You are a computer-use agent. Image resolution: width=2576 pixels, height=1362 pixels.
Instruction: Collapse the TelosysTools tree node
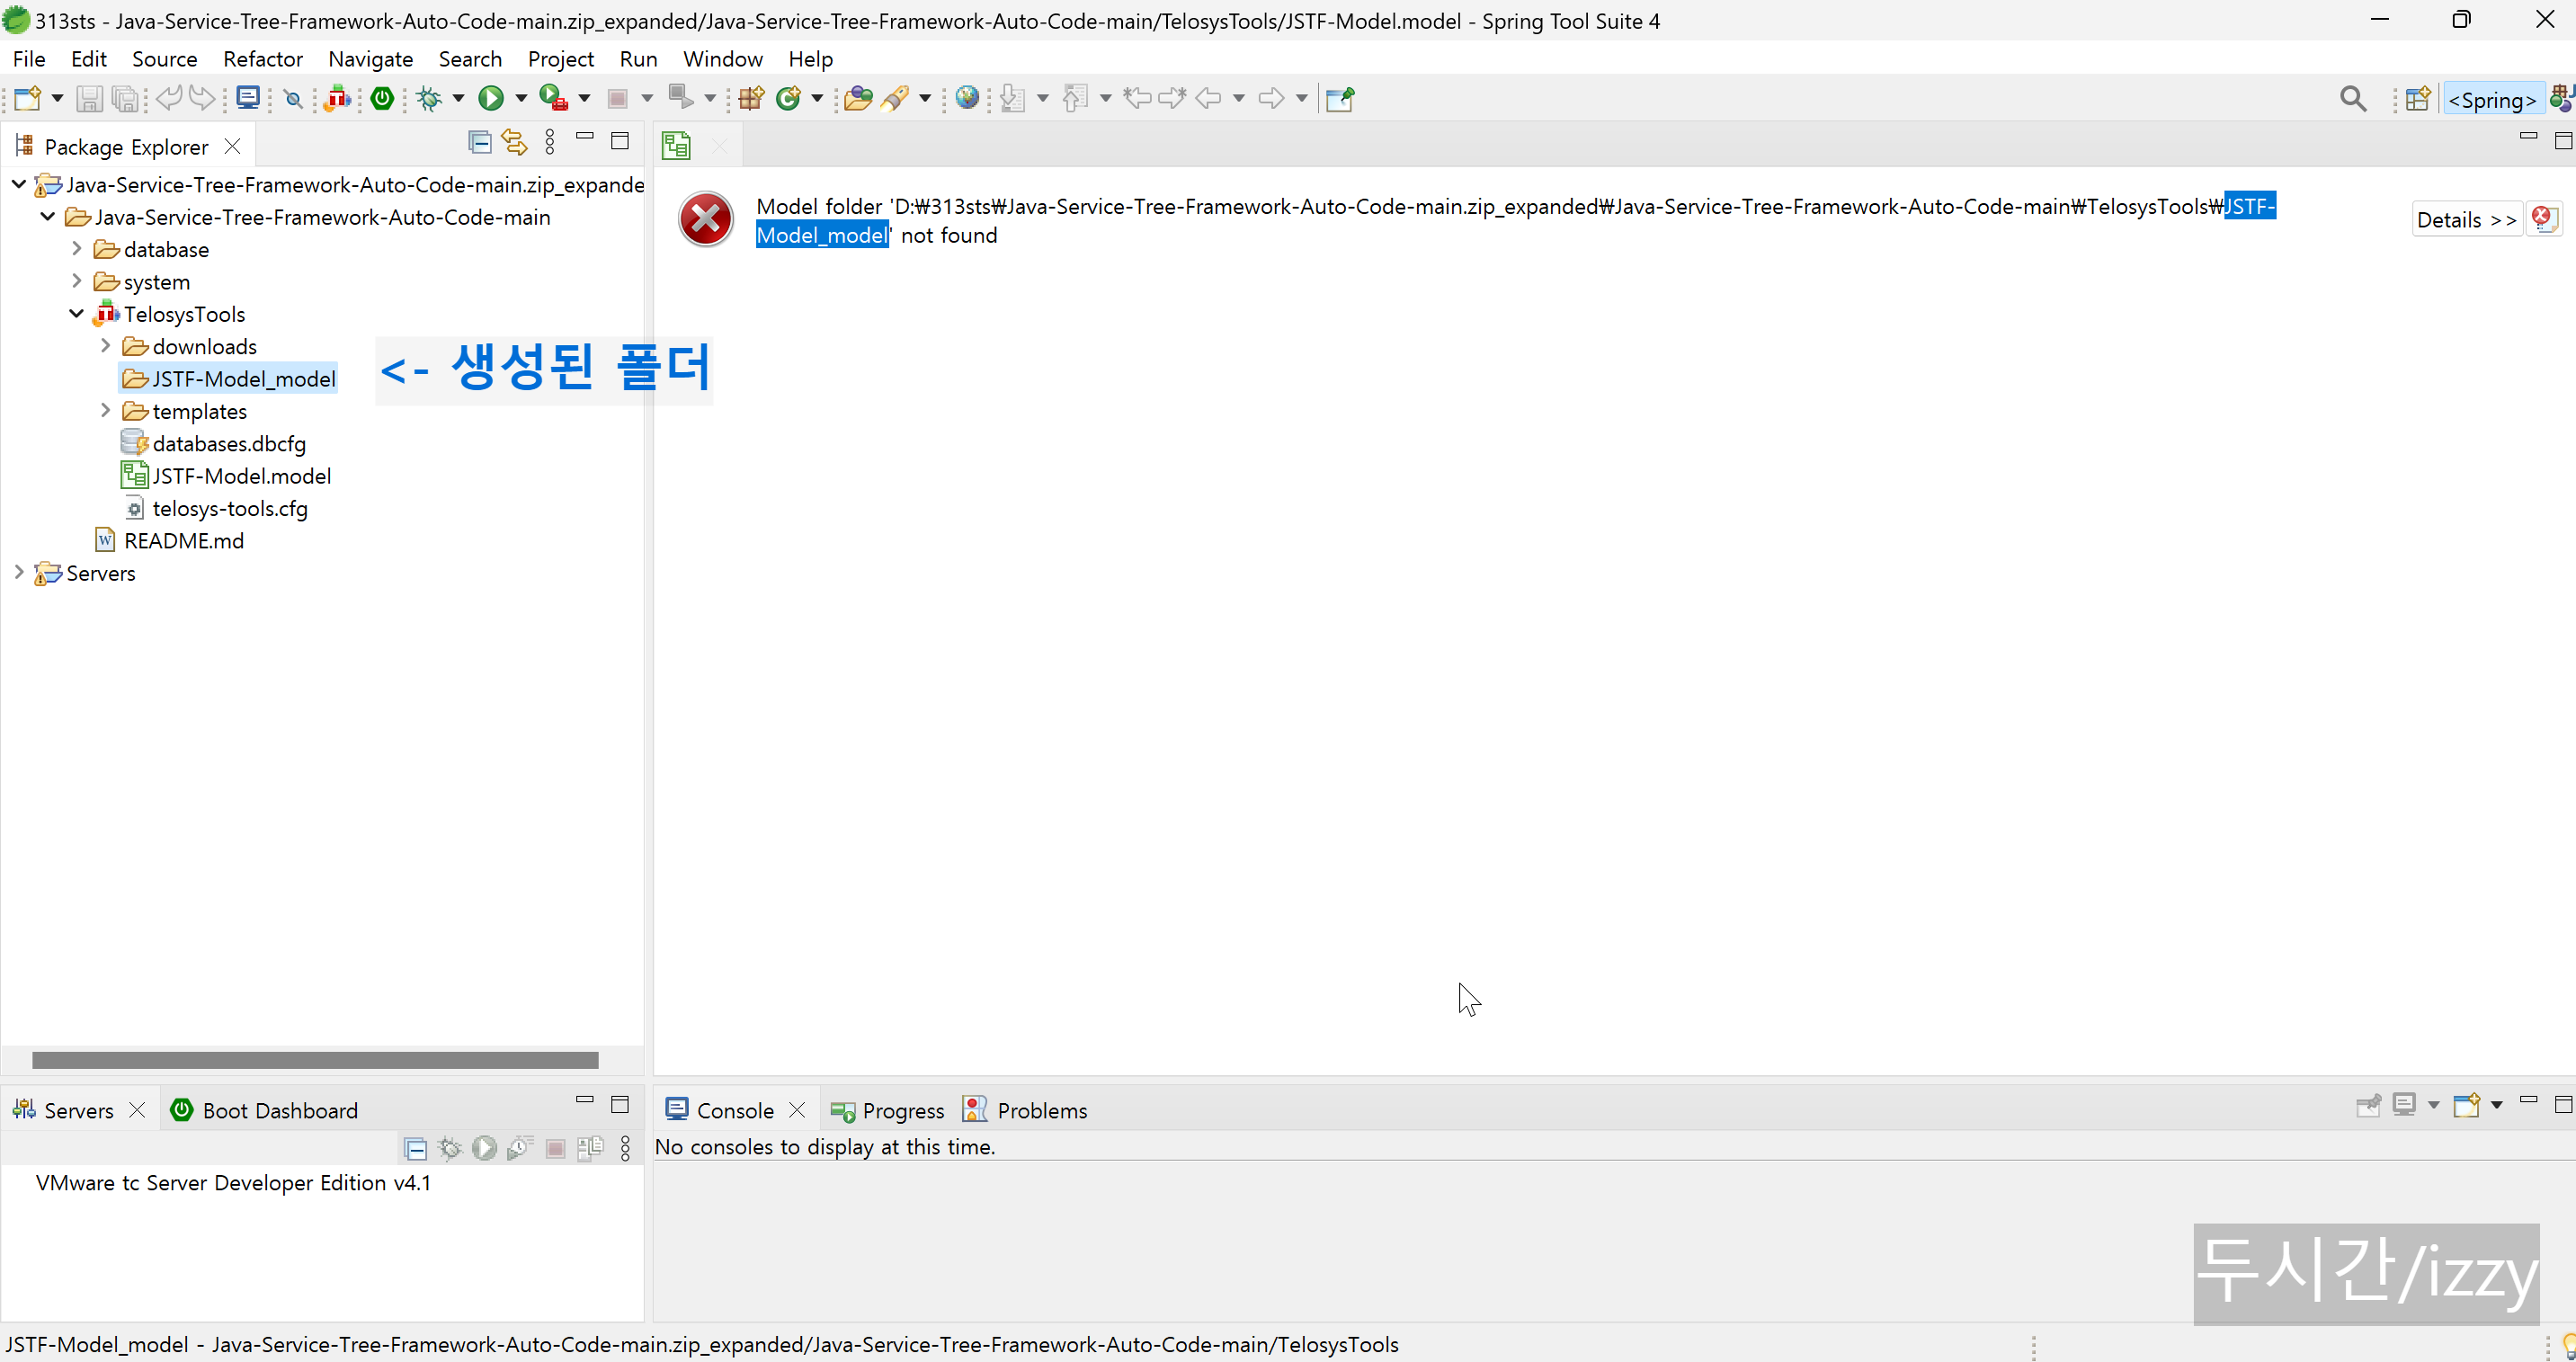click(x=76, y=314)
